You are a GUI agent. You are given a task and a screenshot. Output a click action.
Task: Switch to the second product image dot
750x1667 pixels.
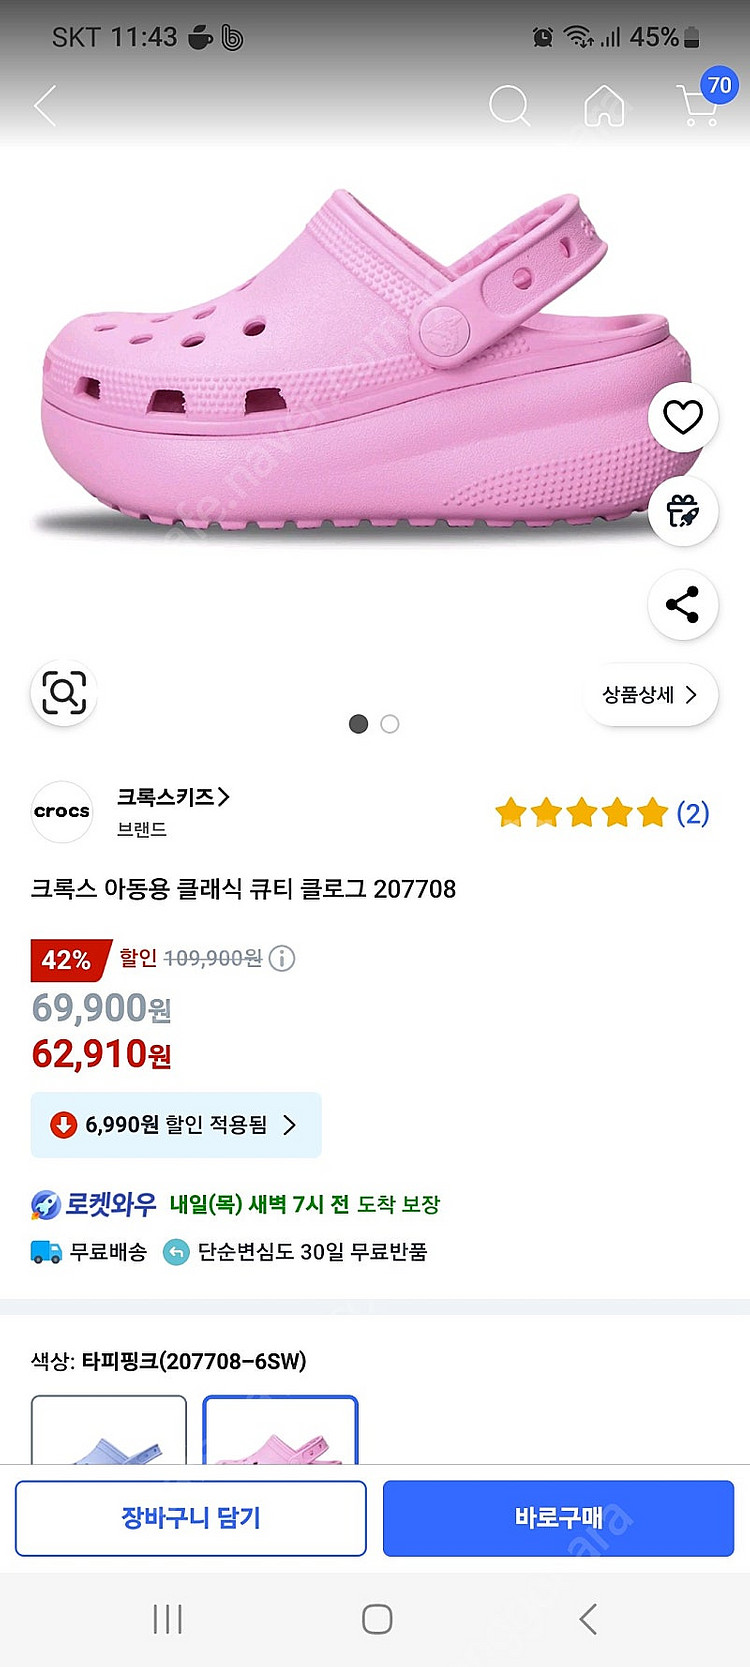390,724
